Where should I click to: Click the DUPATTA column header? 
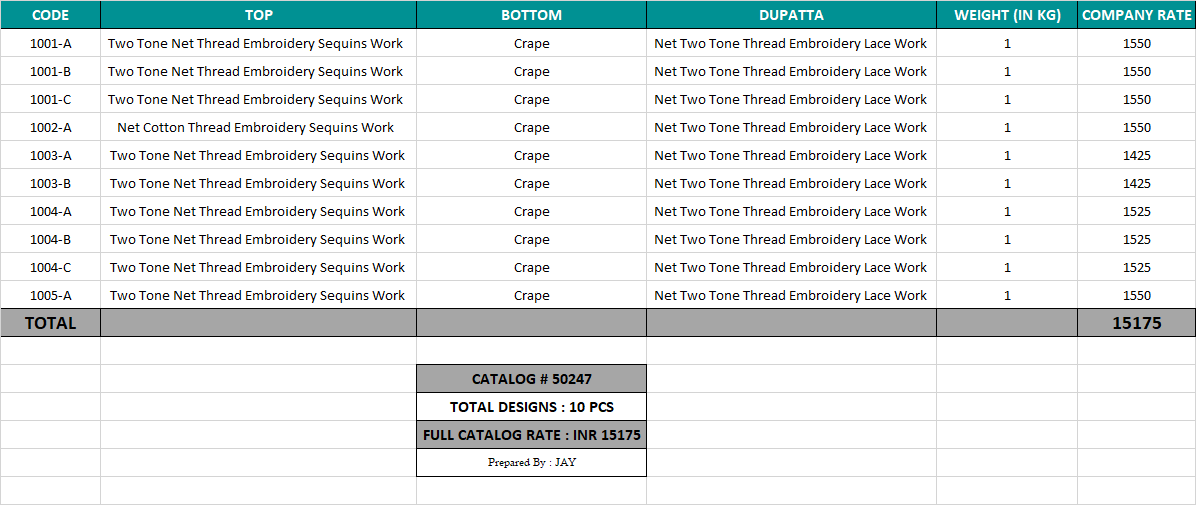pyautogui.click(x=791, y=15)
